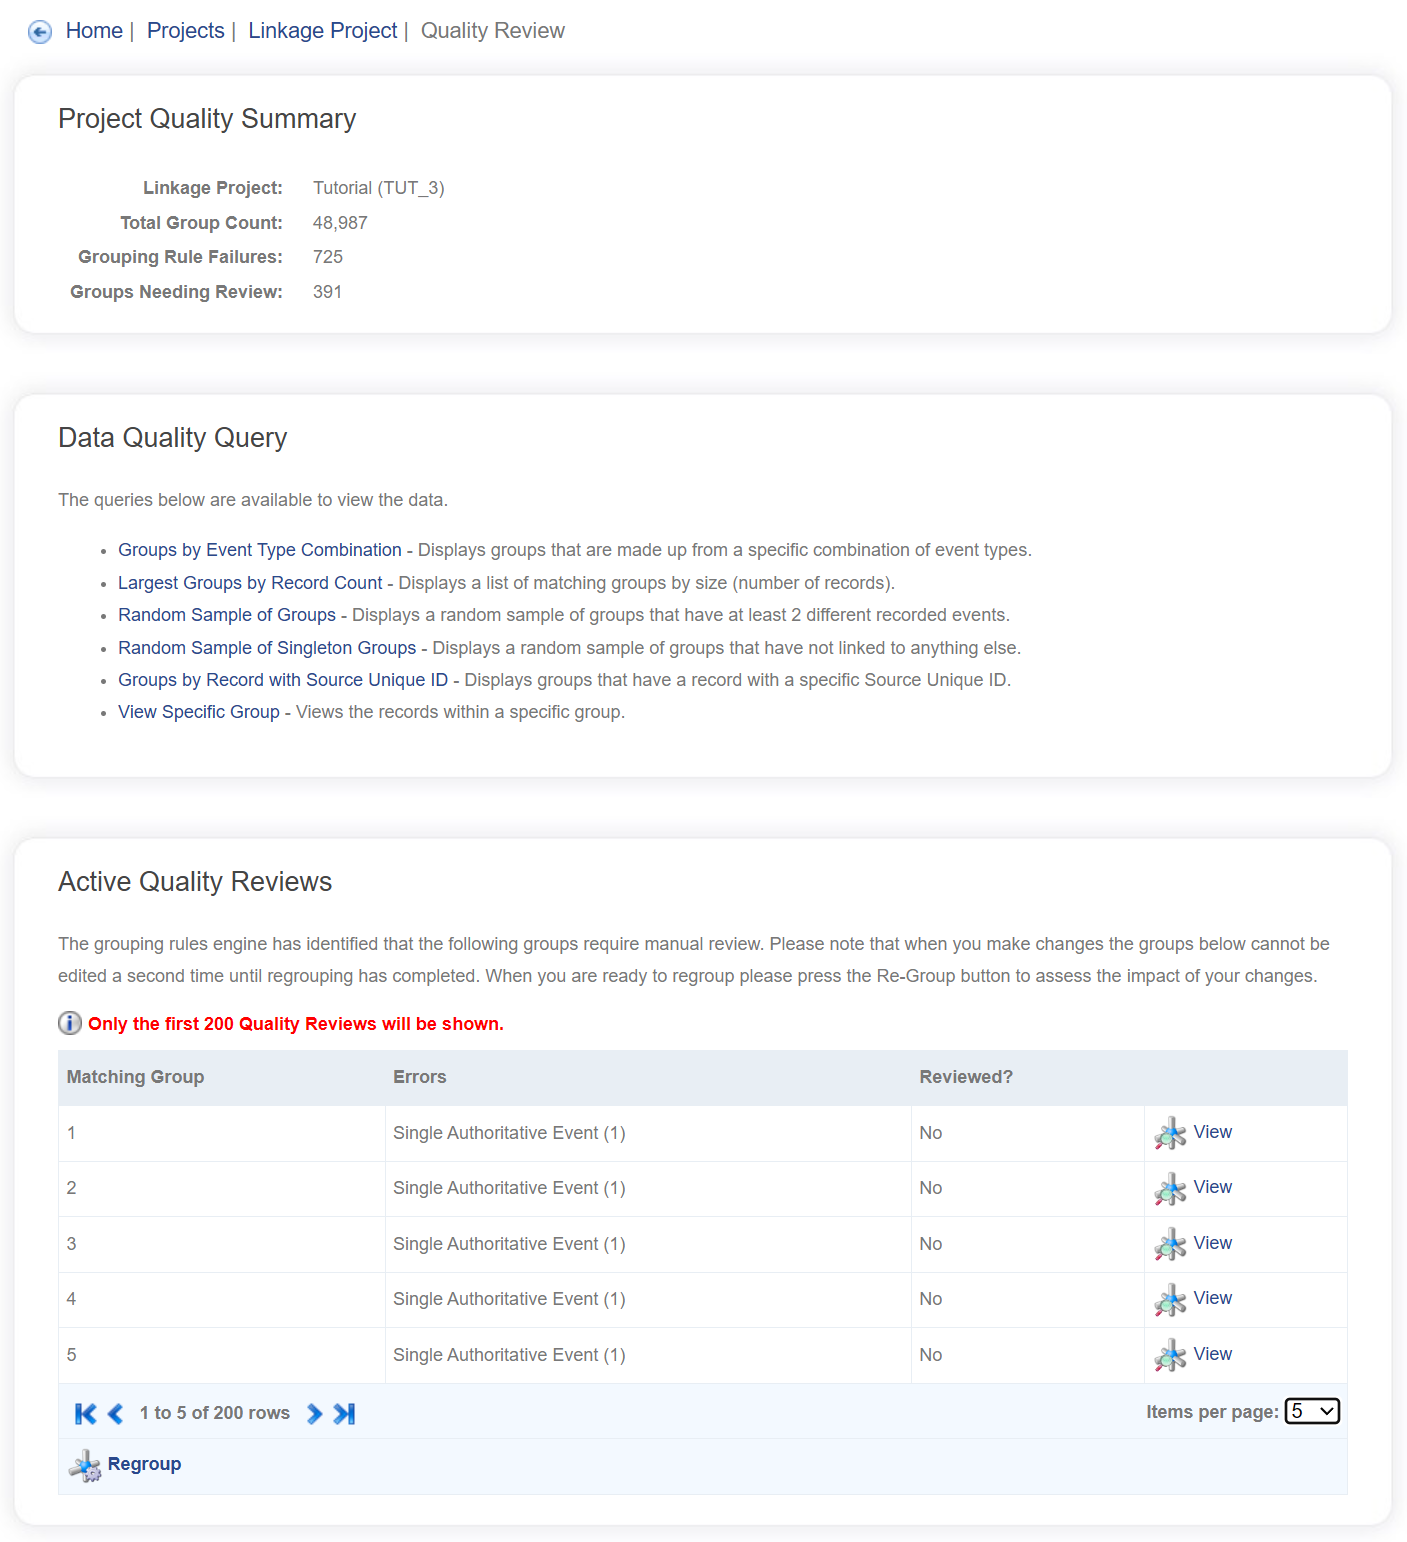Image resolution: width=1407 pixels, height=1542 pixels.
Task: Open Largest Groups by Record Count query
Action: pyautogui.click(x=250, y=583)
